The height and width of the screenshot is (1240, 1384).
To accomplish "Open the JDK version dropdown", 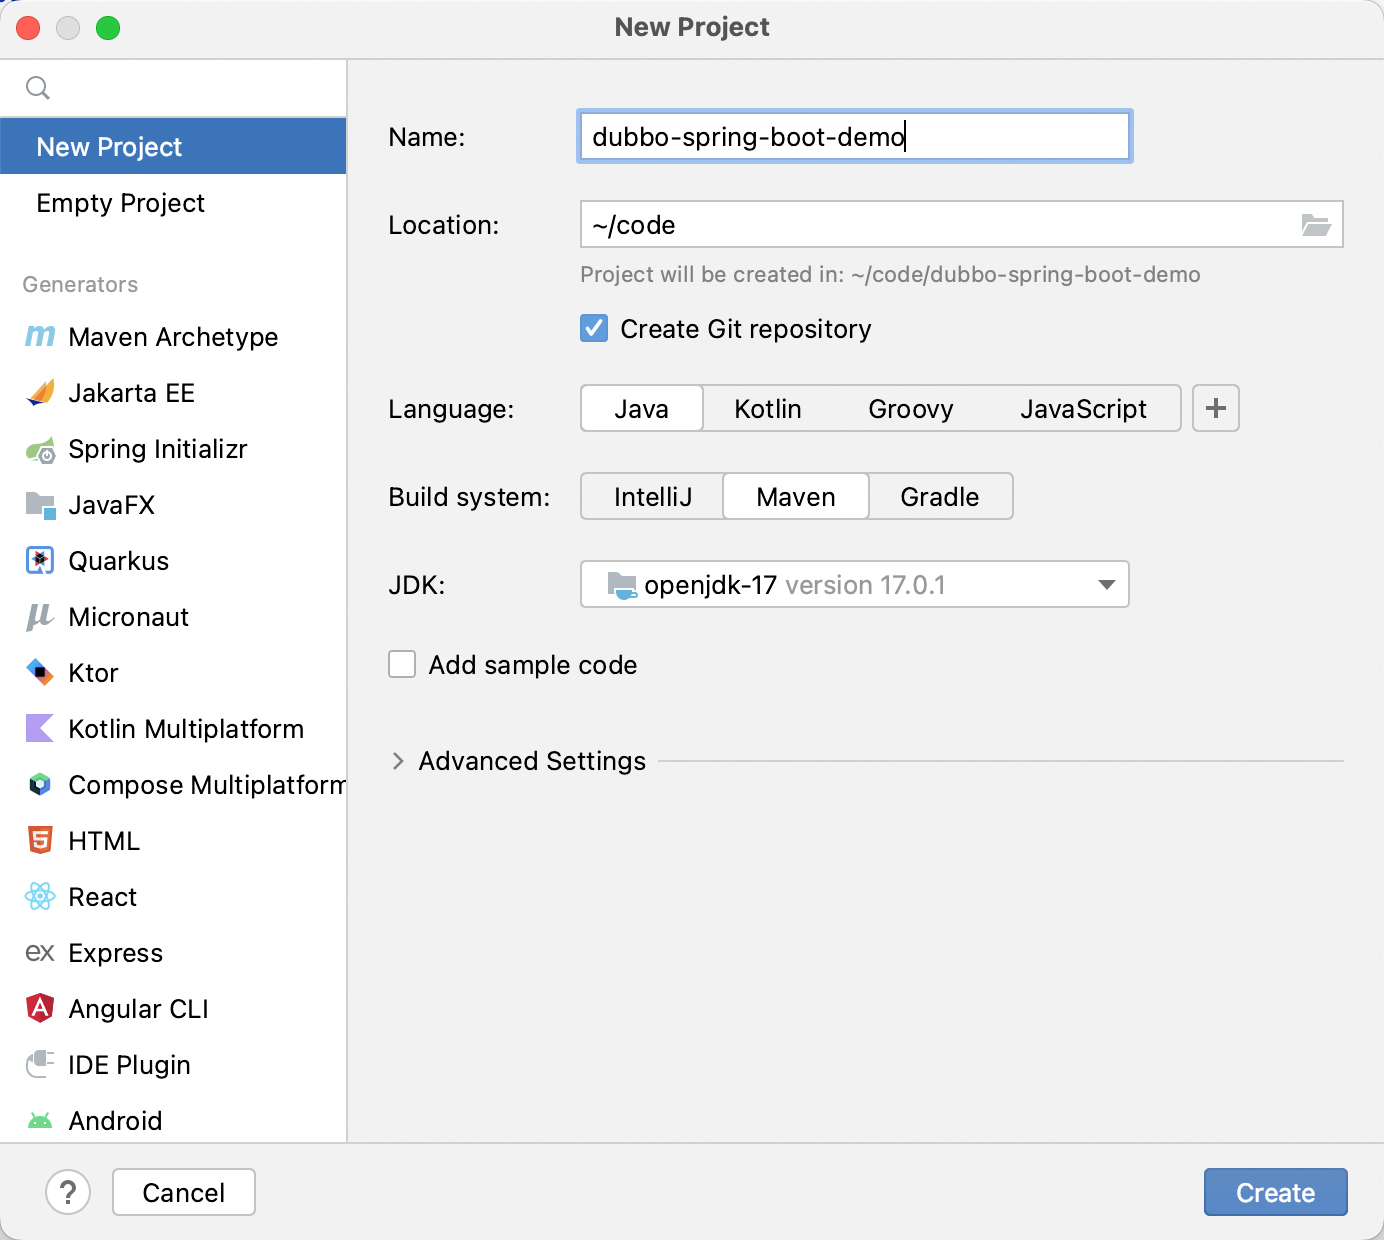I will tap(1106, 585).
